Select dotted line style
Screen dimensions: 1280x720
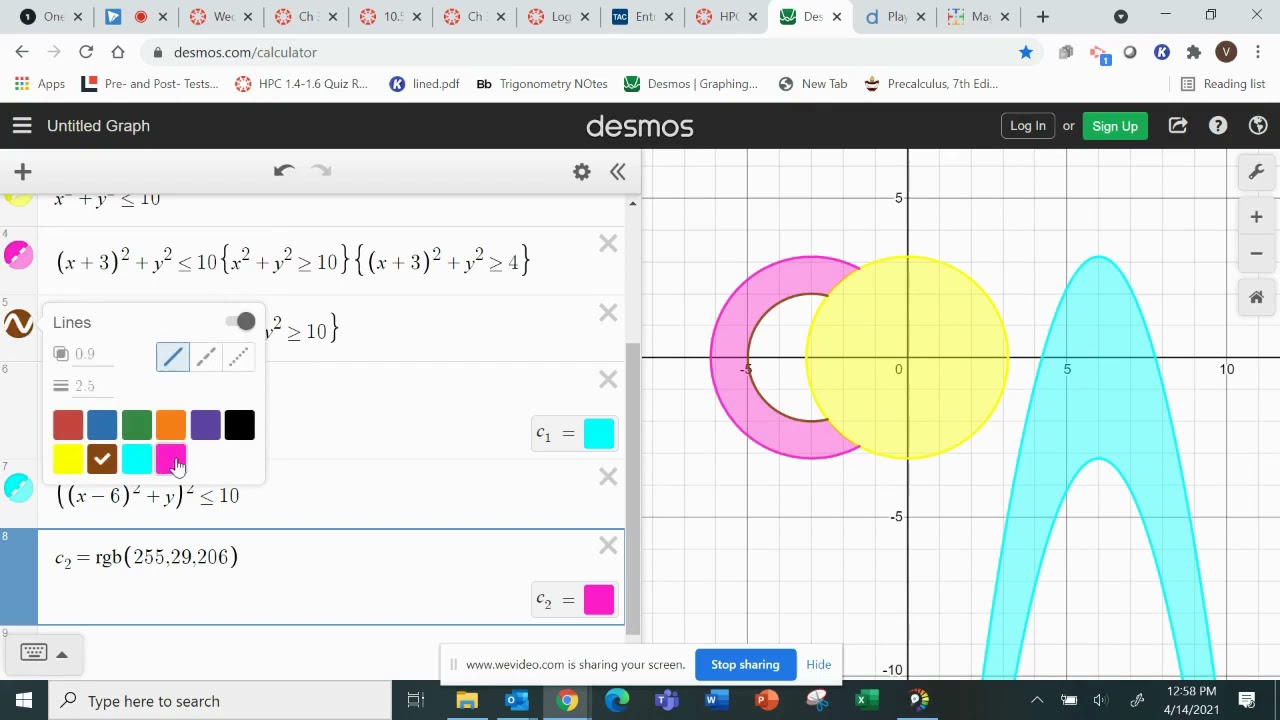click(238, 357)
